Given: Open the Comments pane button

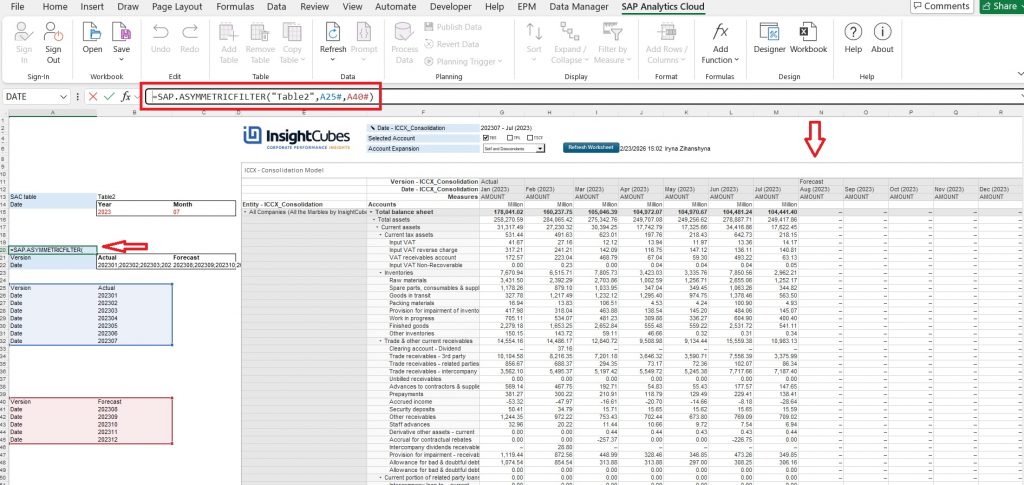Looking at the screenshot, I should pos(941,6).
